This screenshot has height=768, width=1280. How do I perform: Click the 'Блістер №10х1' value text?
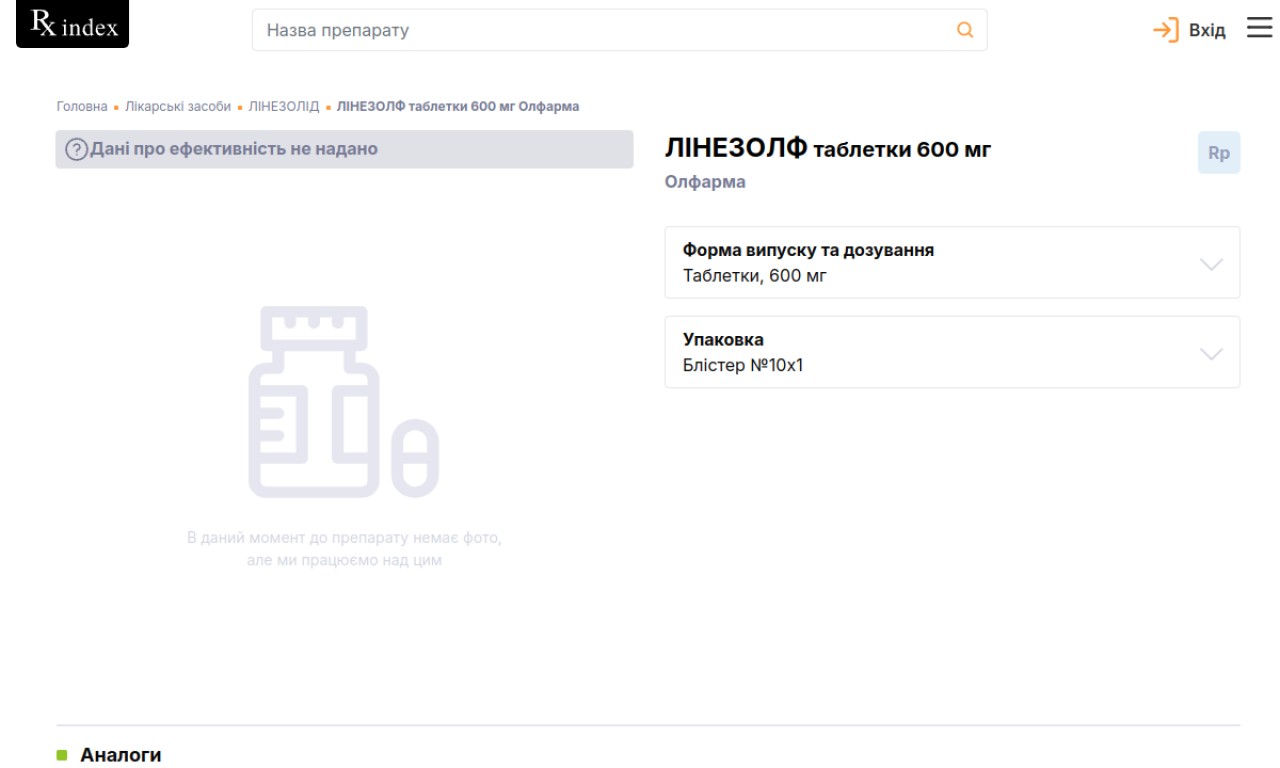pyautogui.click(x=743, y=365)
